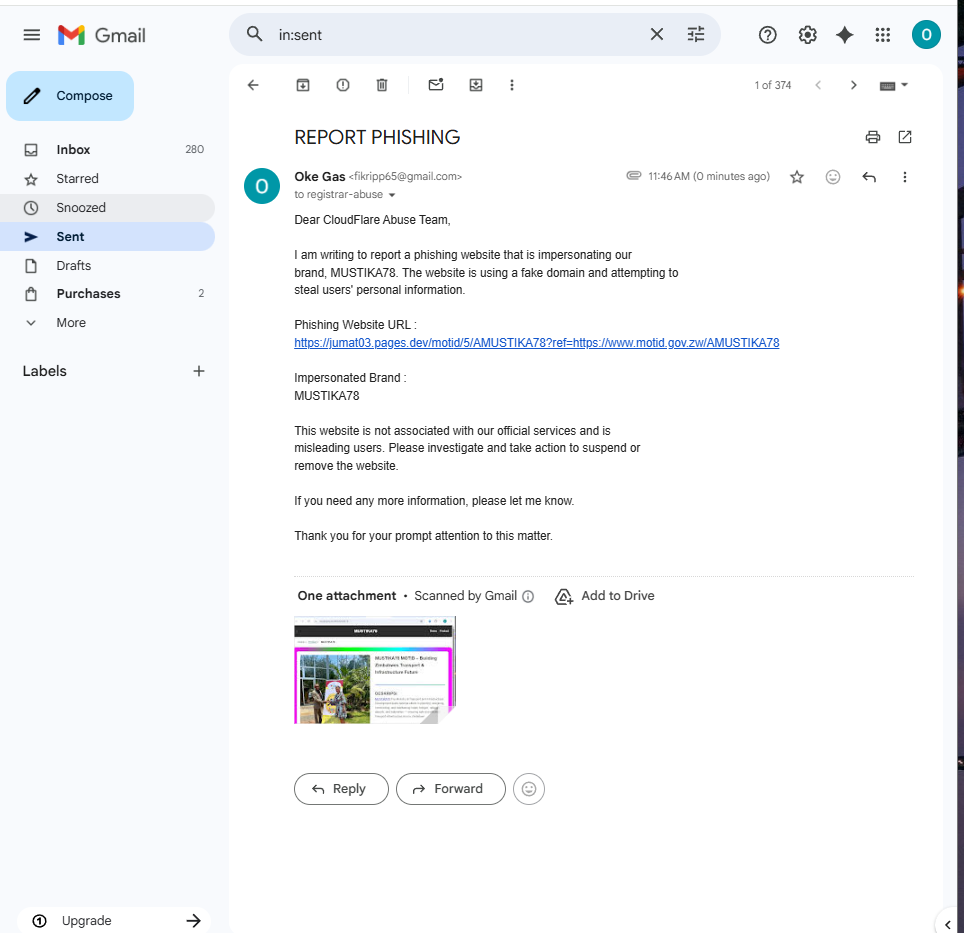The image size is (964, 933).
Task: Click the attachment paperclip indicator
Action: pos(633,176)
